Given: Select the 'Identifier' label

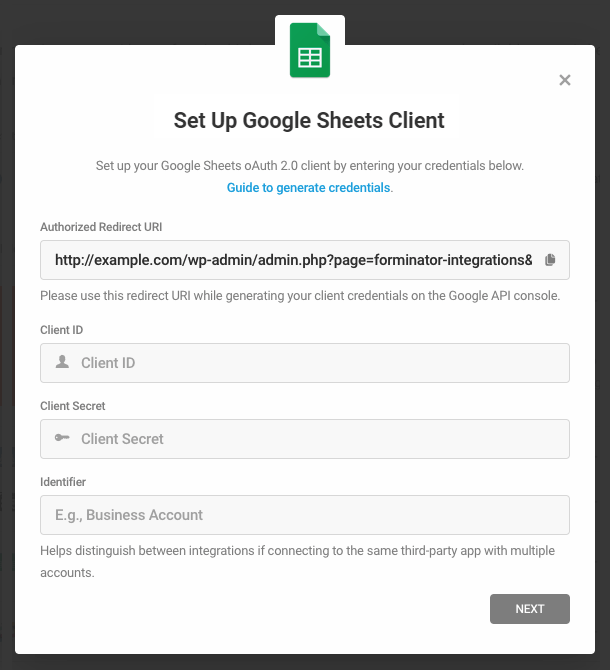Looking at the screenshot, I should [63, 482].
